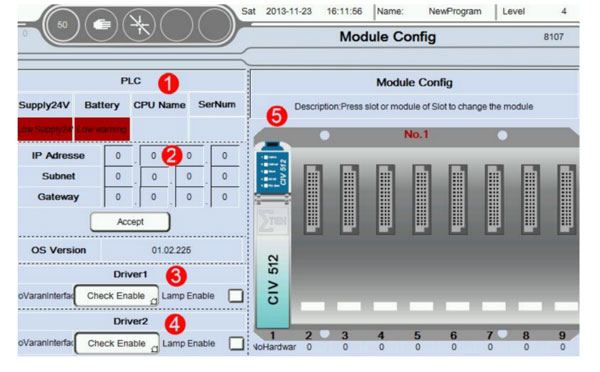Click the 'Driver2' section heading

(x=130, y=321)
